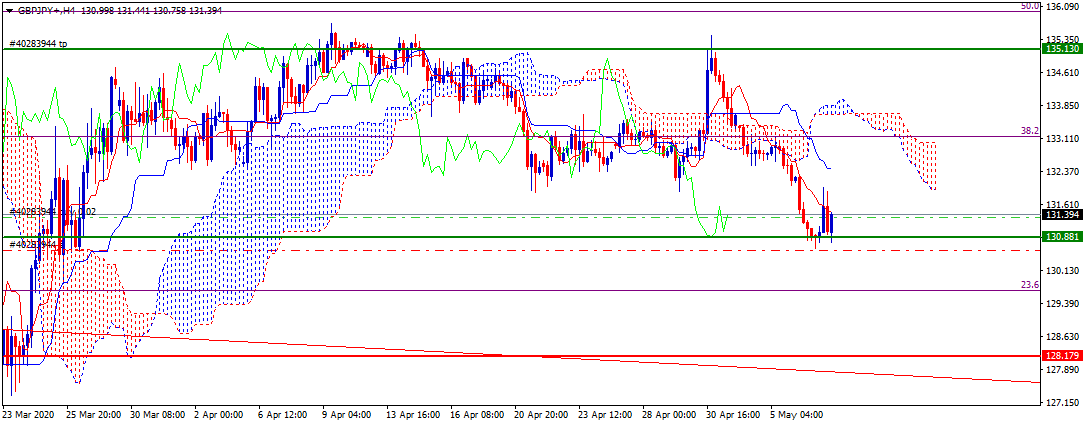
Task: Select the green 130.881 price tag
Action: [1063, 237]
